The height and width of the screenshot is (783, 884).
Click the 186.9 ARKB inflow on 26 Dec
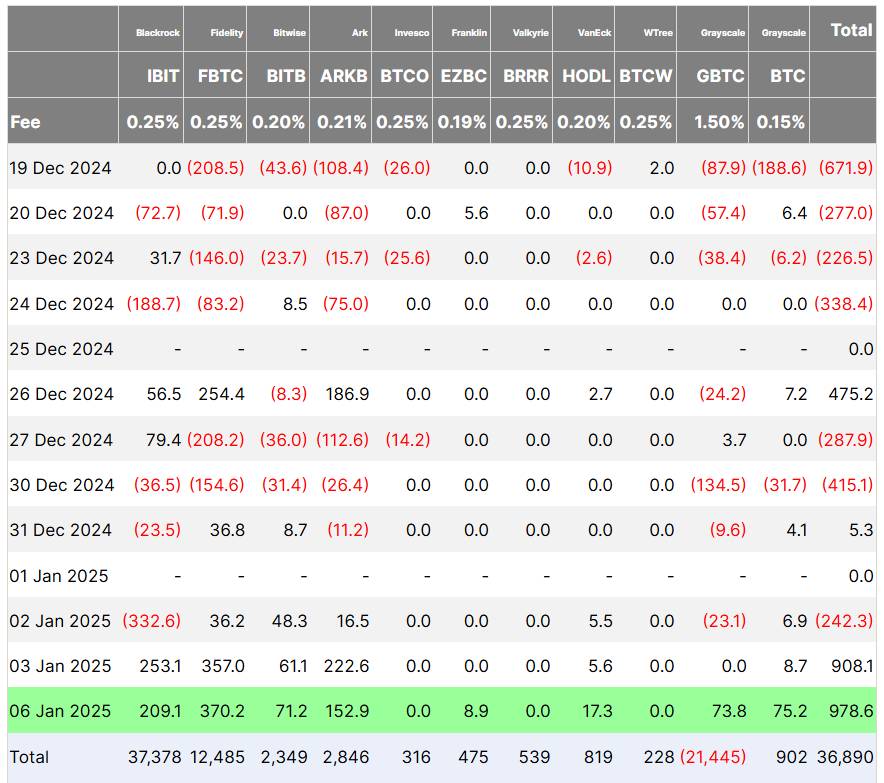pos(347,394)
